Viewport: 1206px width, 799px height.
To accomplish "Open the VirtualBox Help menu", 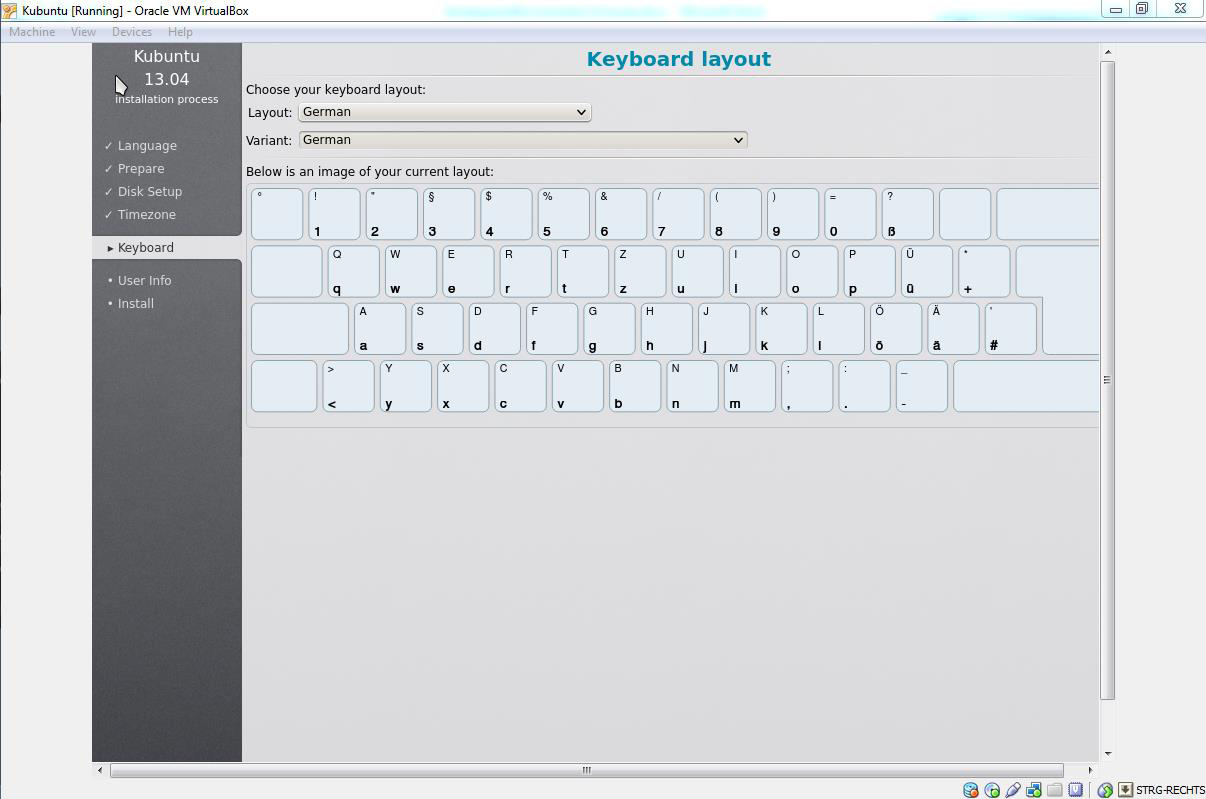I will [x=180, y=32].
